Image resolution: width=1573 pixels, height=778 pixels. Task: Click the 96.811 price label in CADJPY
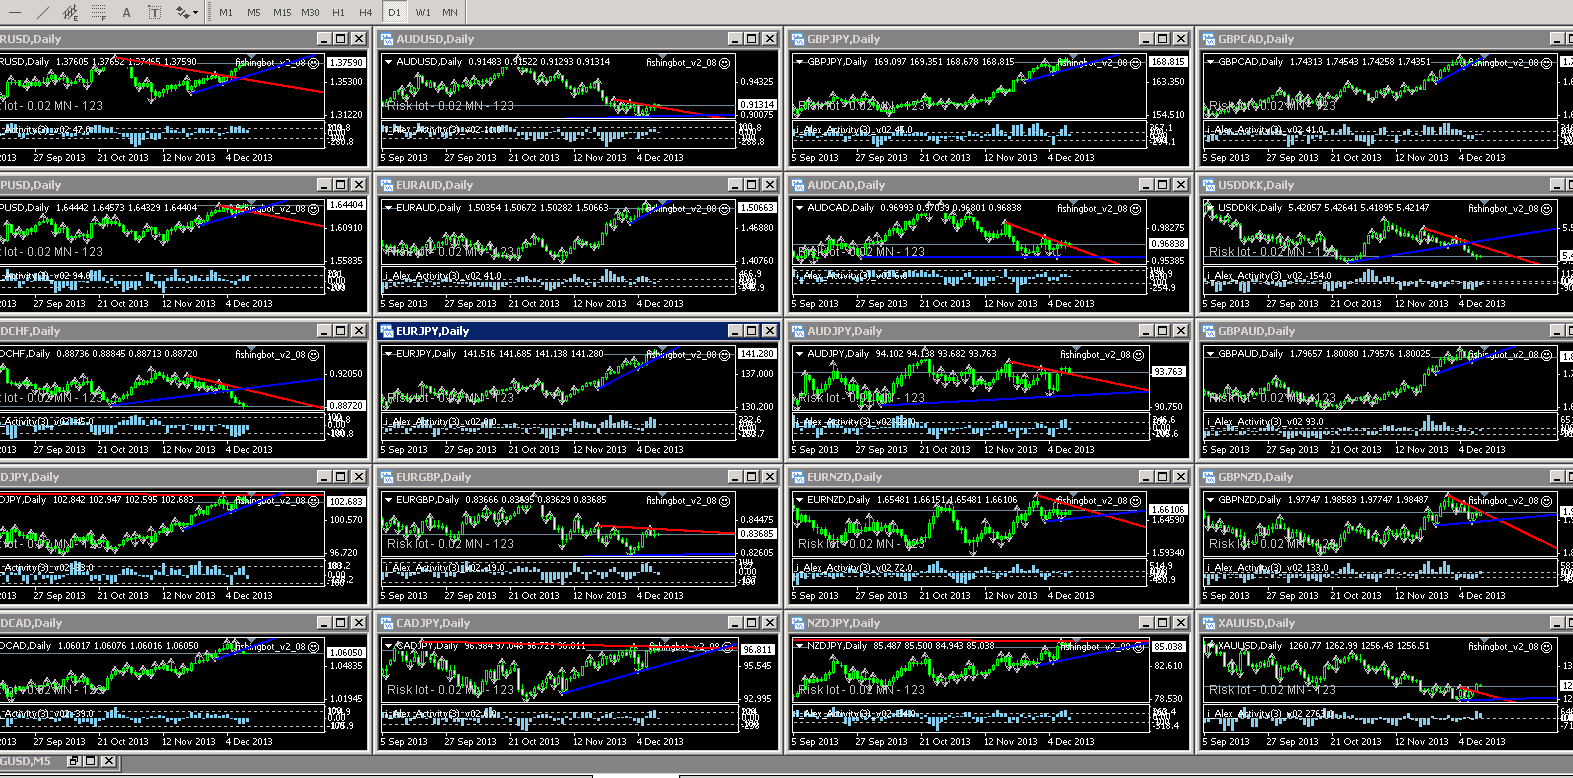point(757,650)
